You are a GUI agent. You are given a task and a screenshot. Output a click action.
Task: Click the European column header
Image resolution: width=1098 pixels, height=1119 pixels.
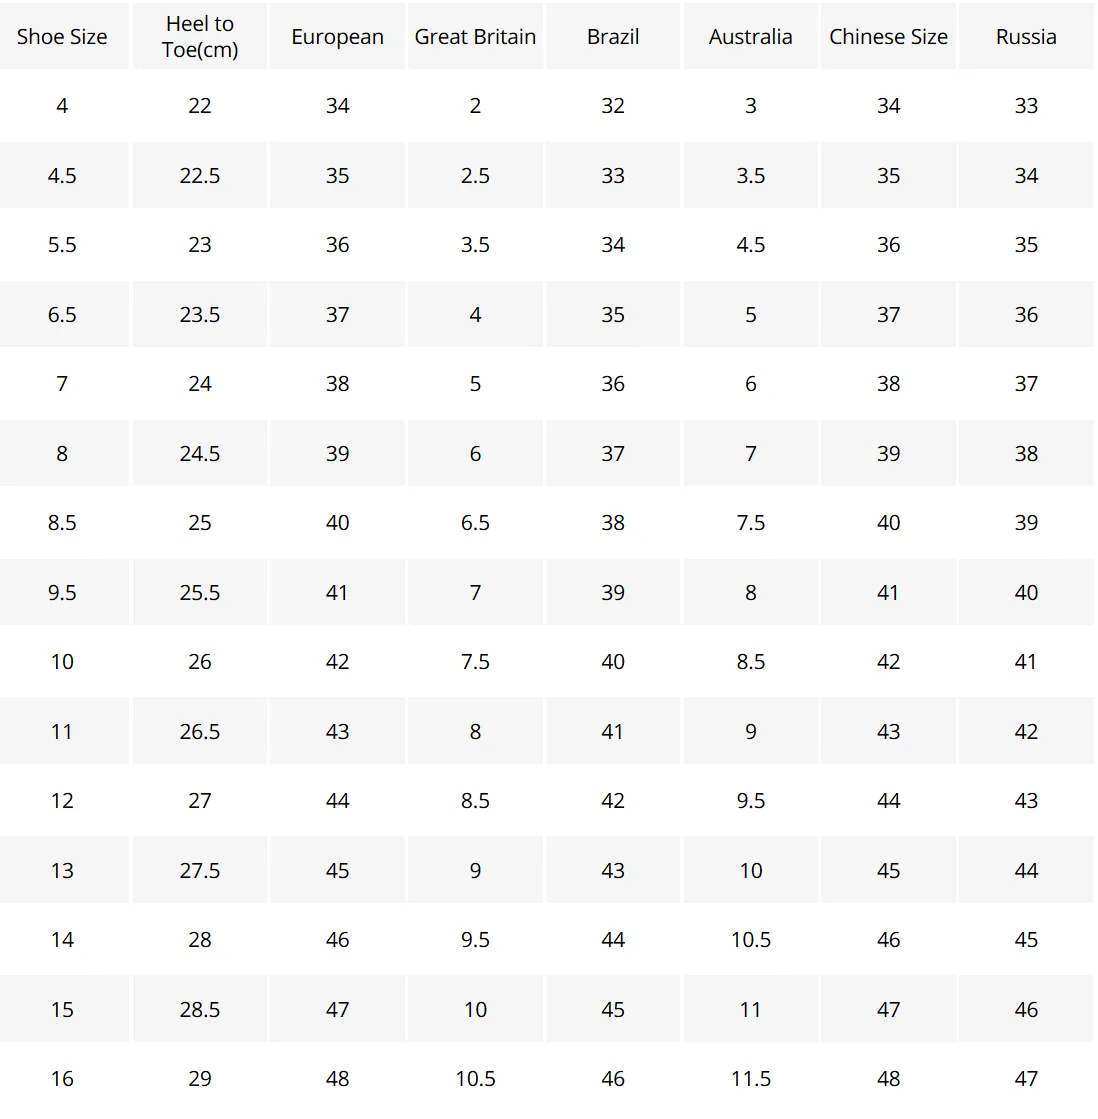point(337,36)
